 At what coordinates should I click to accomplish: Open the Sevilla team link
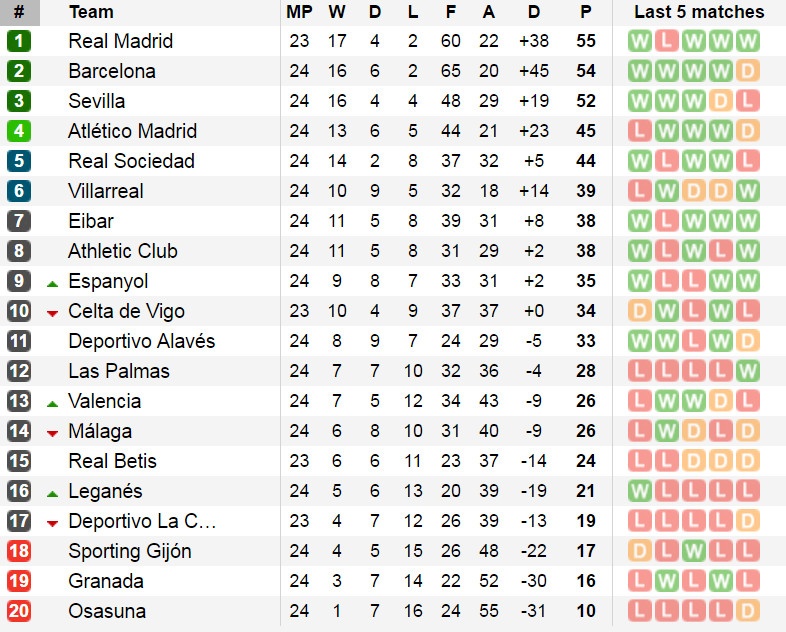tap(97, 101)
